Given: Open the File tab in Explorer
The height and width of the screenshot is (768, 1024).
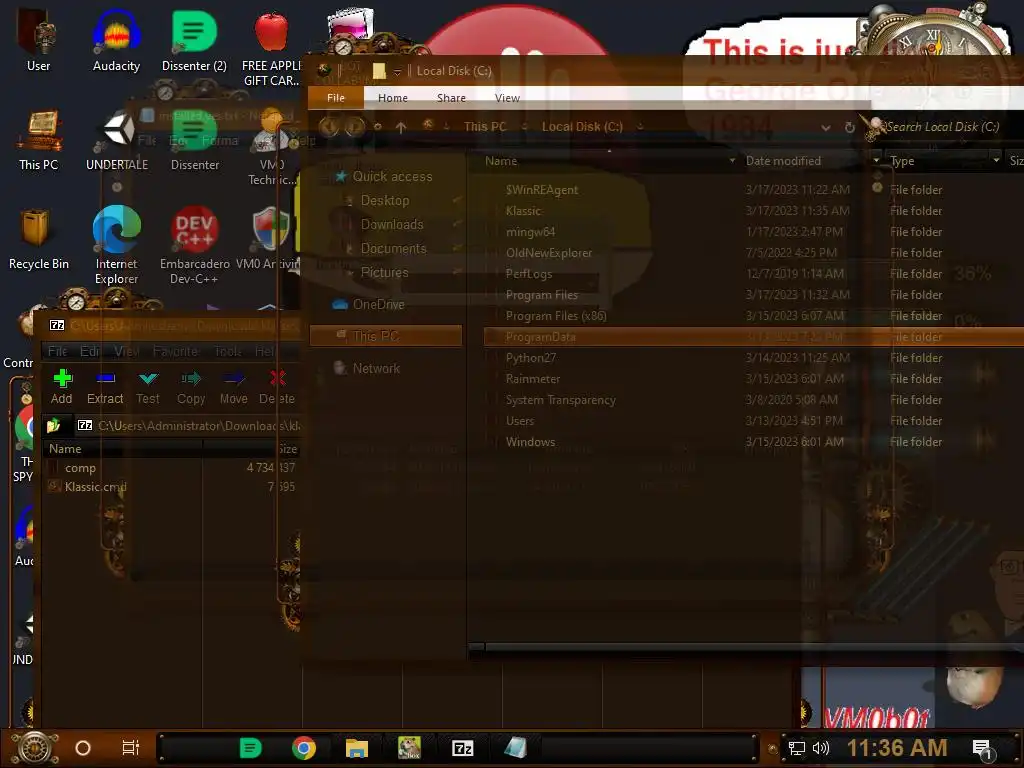Looking at the screenshot, I should 336,97.
